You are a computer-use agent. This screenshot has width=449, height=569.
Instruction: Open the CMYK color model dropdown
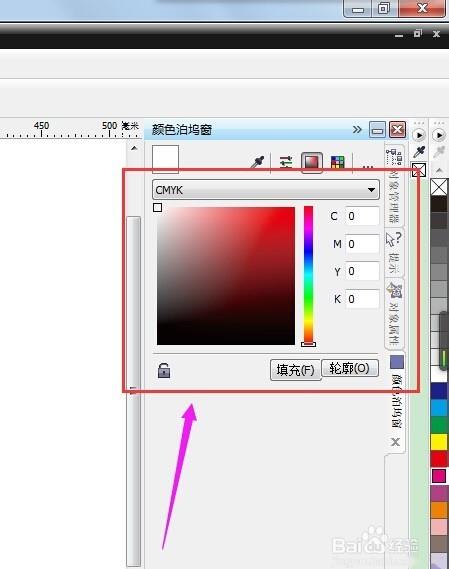click(x=266, y=189)
